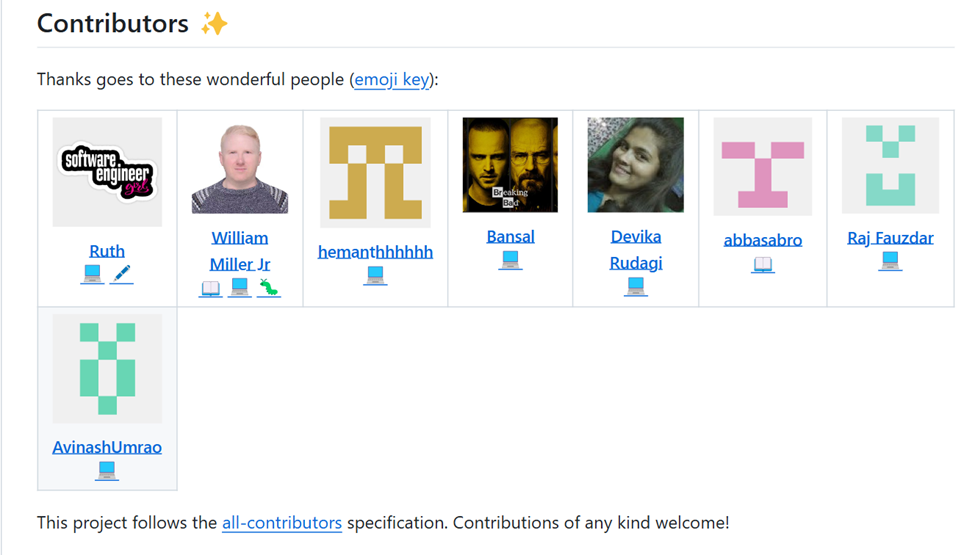The width and height of the screenshot is (975, 555).
Task: Click AvinashUmrao's green identicon avatar
Action: coord(107,369)
